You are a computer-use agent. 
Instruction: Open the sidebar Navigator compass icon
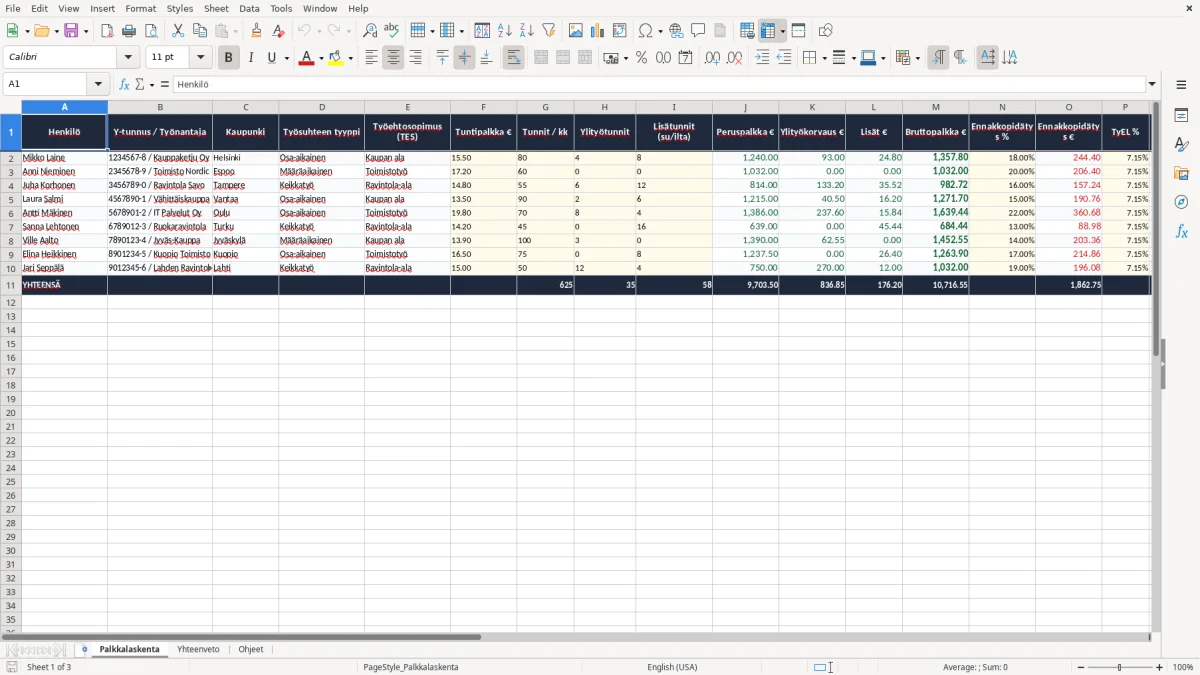(1181, 202)
